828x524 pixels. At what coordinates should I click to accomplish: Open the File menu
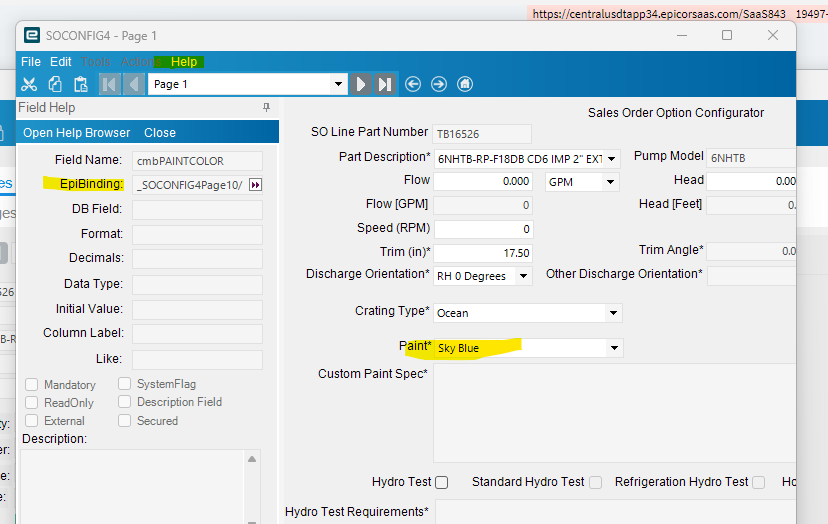tap(31, 62)
